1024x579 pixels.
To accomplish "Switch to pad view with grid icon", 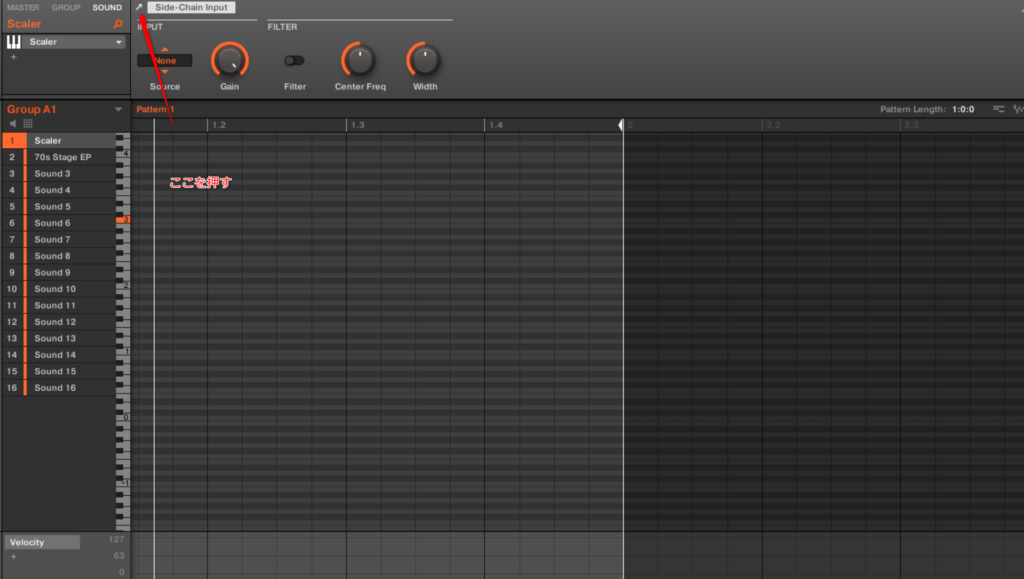I will 28,124.
